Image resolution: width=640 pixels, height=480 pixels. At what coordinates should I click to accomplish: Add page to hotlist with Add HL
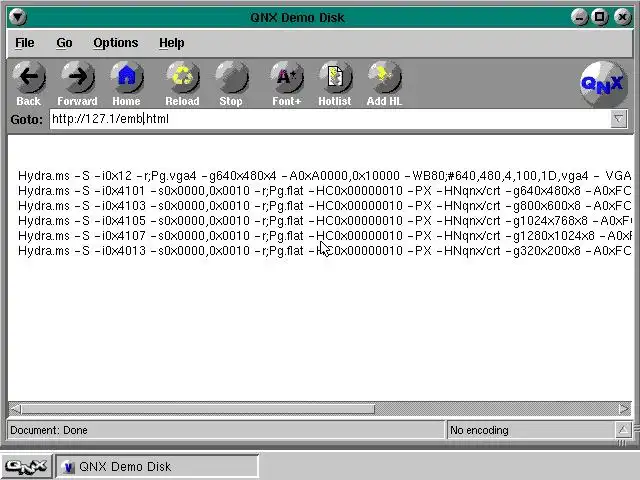pos(384,84)
